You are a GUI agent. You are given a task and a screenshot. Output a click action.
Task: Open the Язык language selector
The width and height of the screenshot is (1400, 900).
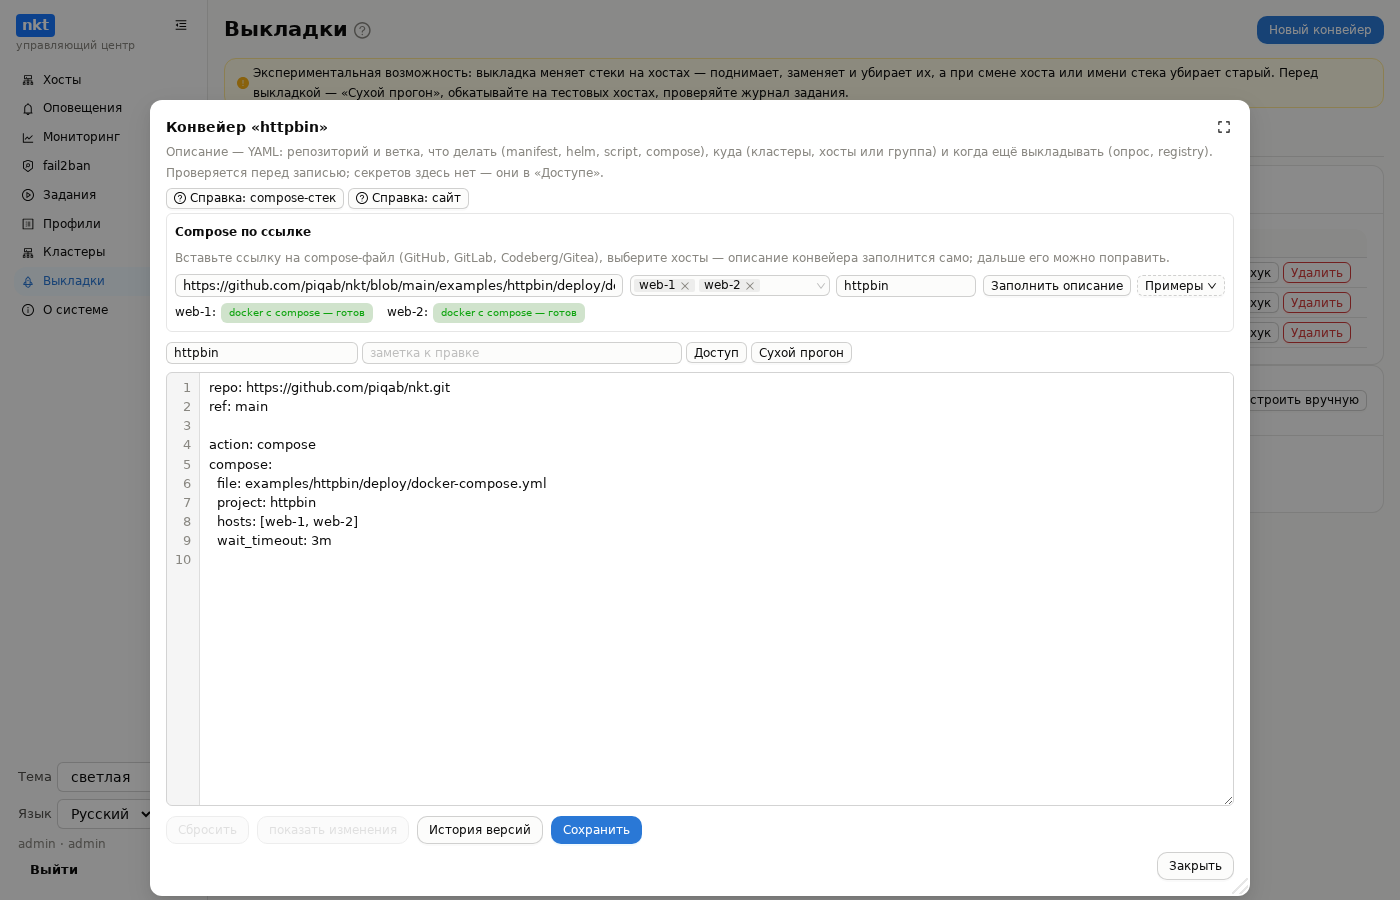[105, 814]
